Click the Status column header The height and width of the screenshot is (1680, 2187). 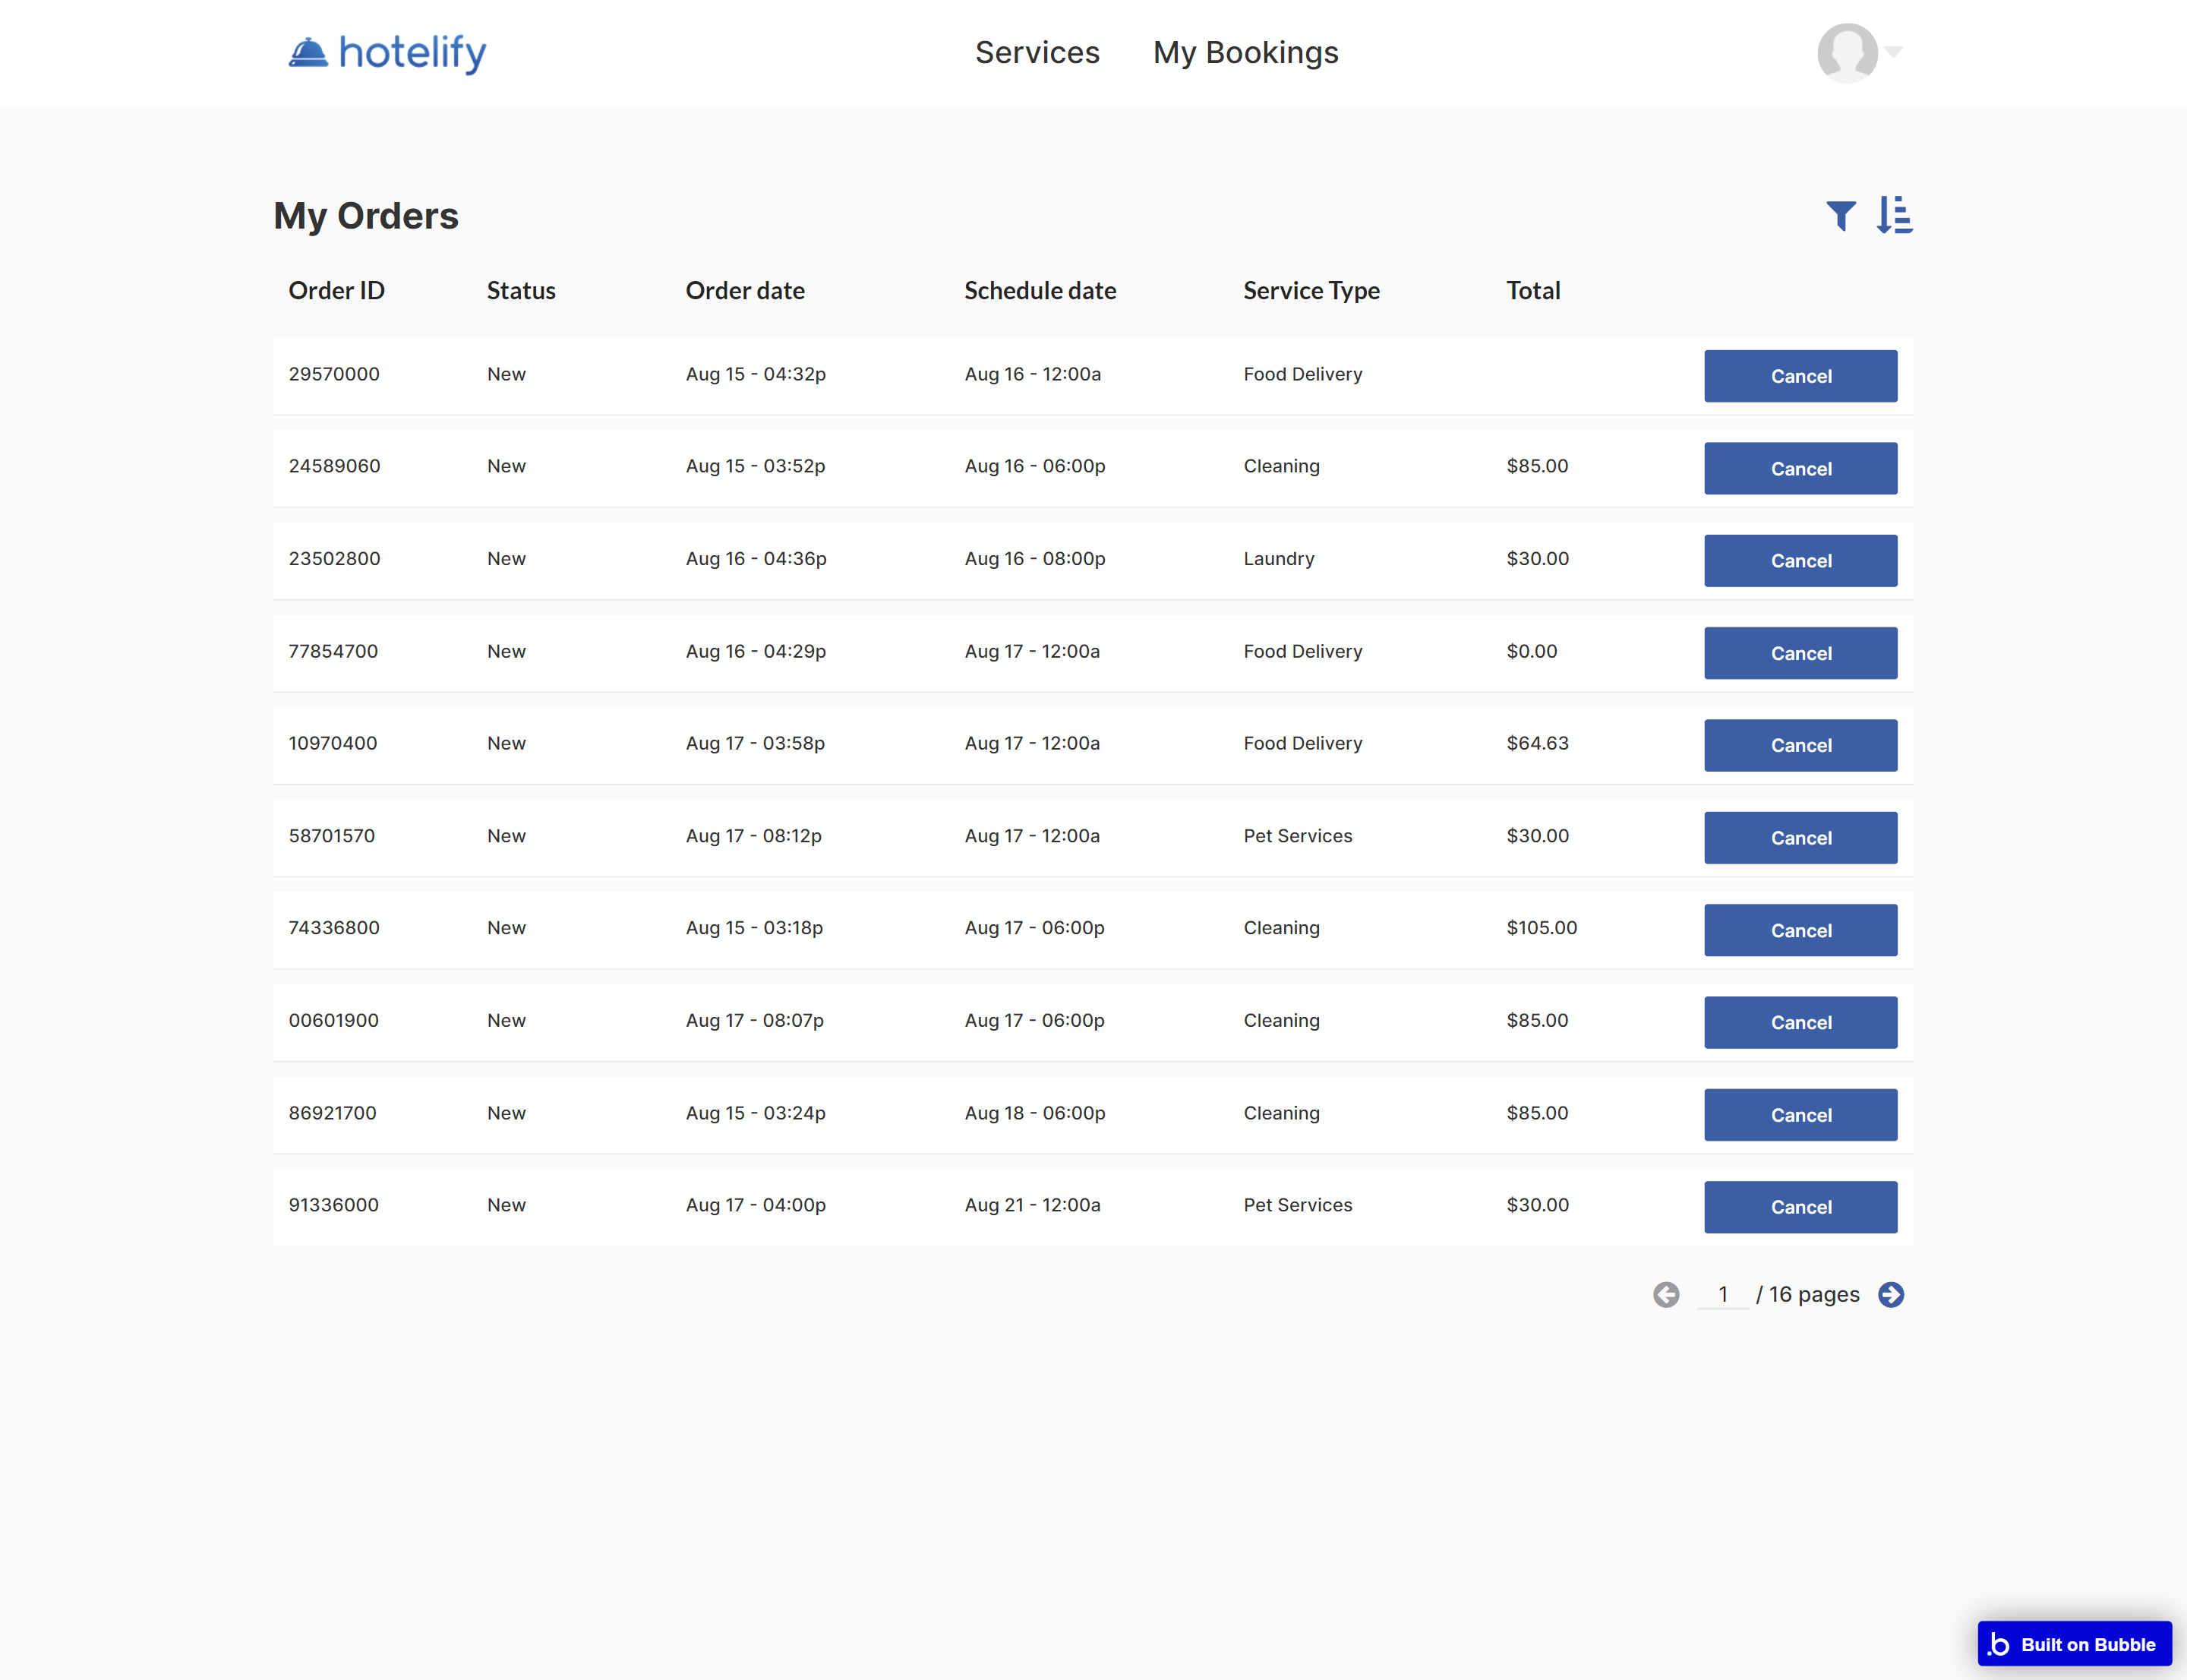(x=521, y=291)
